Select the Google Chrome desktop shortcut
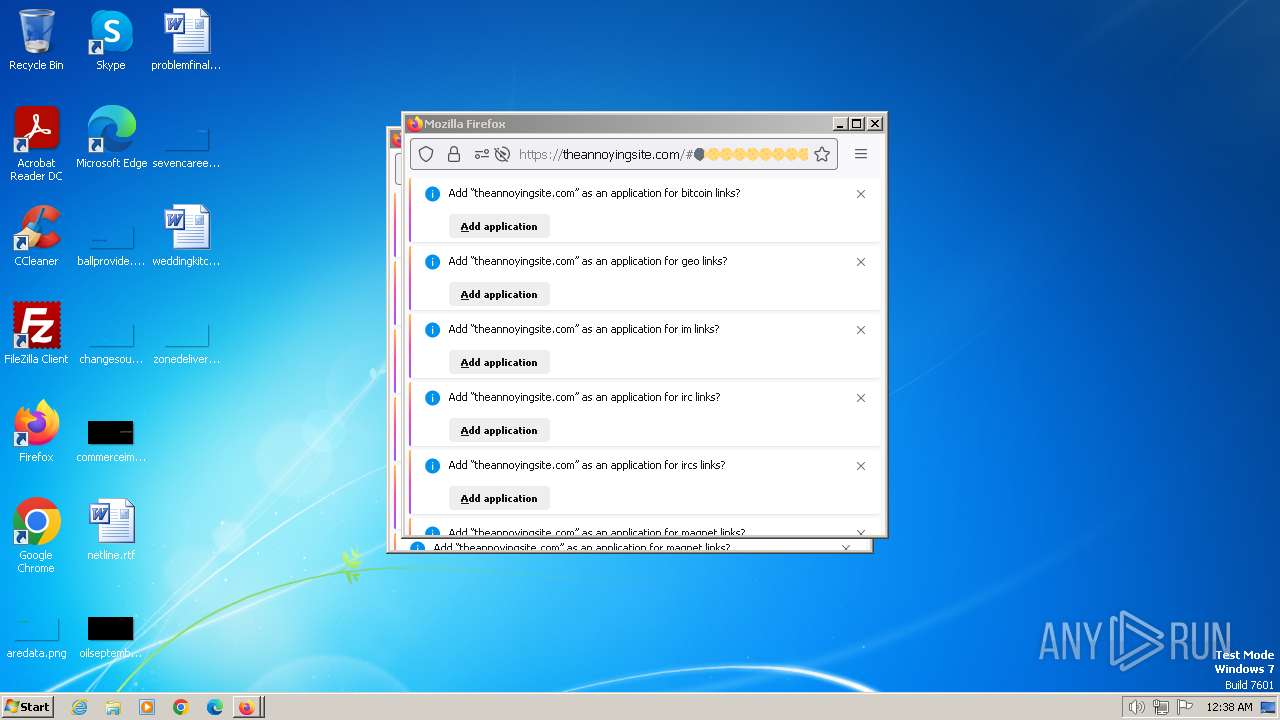This screenshot has height=720, width=1280. click(x=36, y=536)
